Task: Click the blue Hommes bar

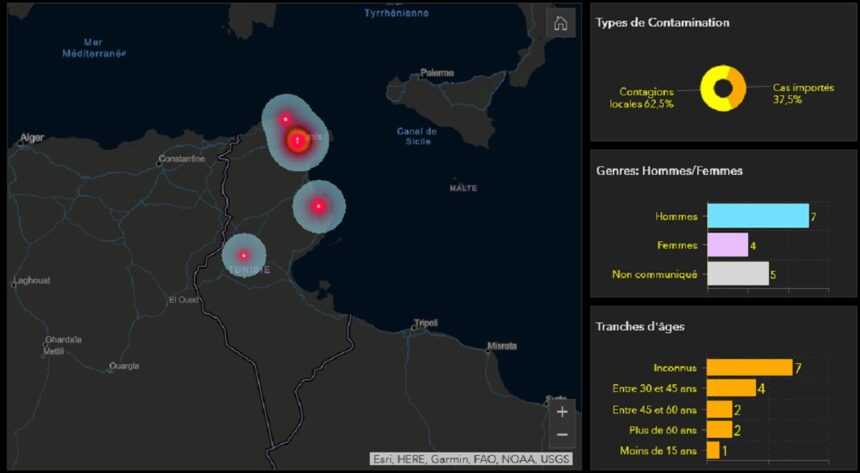Action: (757, 216)
